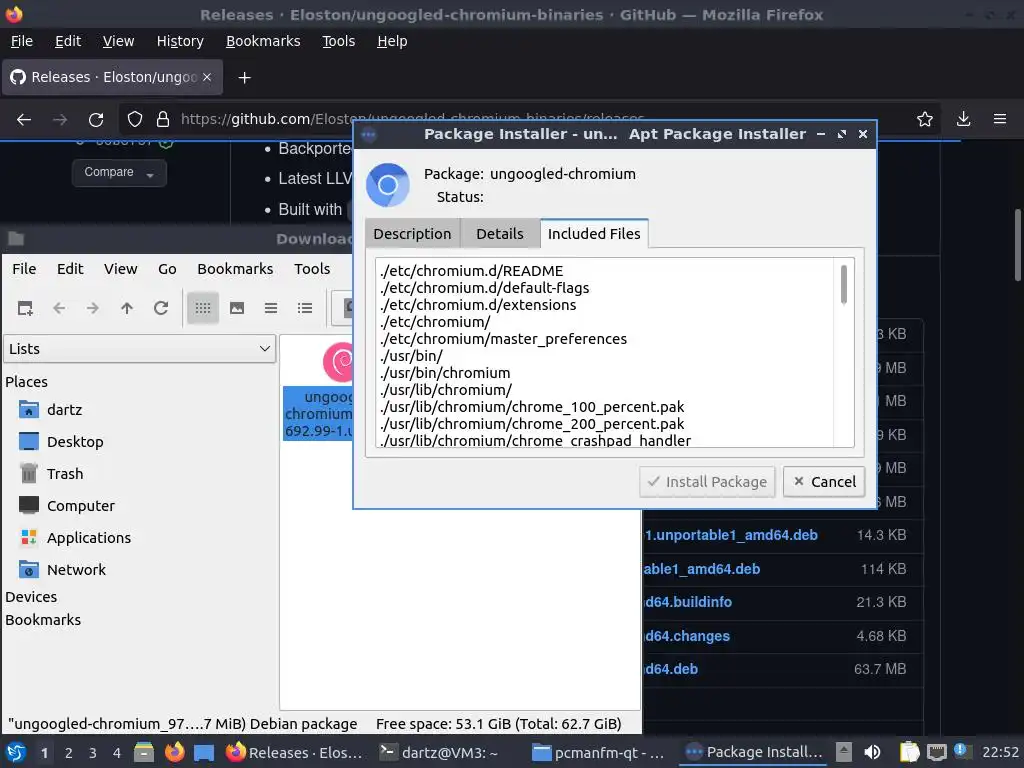This screenshot has height=768, width=1024.
Task: Open Firefox downloads panel
Action: click(963, 120)
